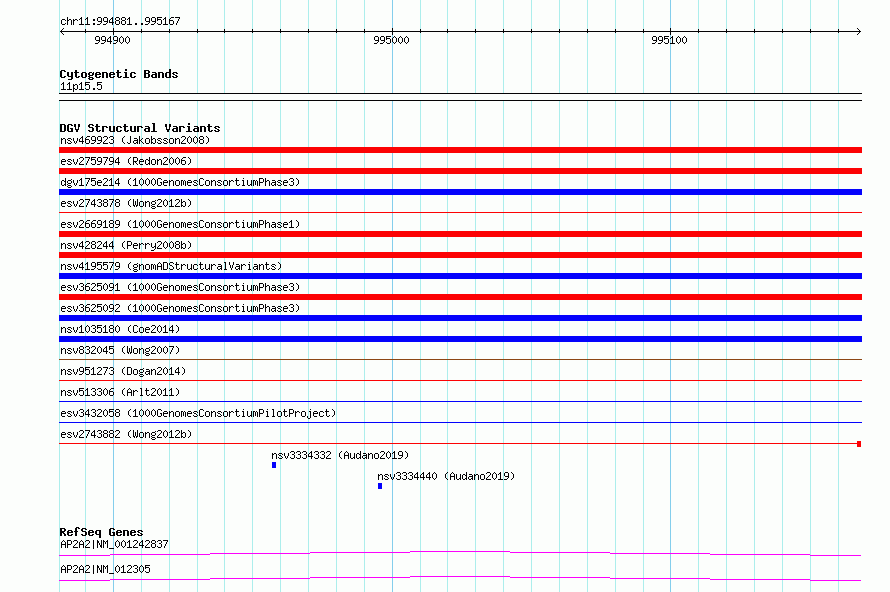Click the red bar of nsv469923 track
The height and width of the screenshot is (592, 890).
(x=460, y=150)
